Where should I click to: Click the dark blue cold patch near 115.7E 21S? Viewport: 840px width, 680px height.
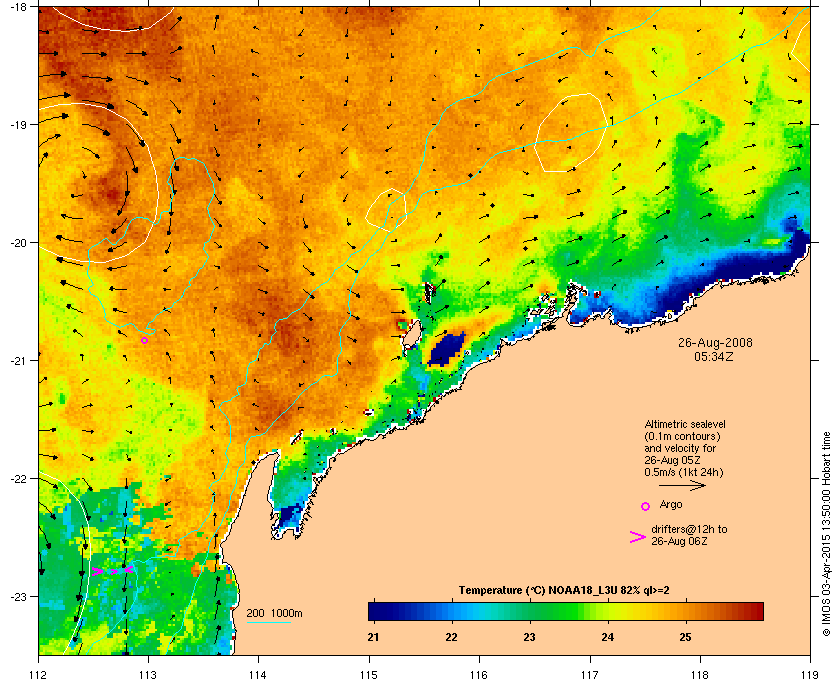pos(447,348)
